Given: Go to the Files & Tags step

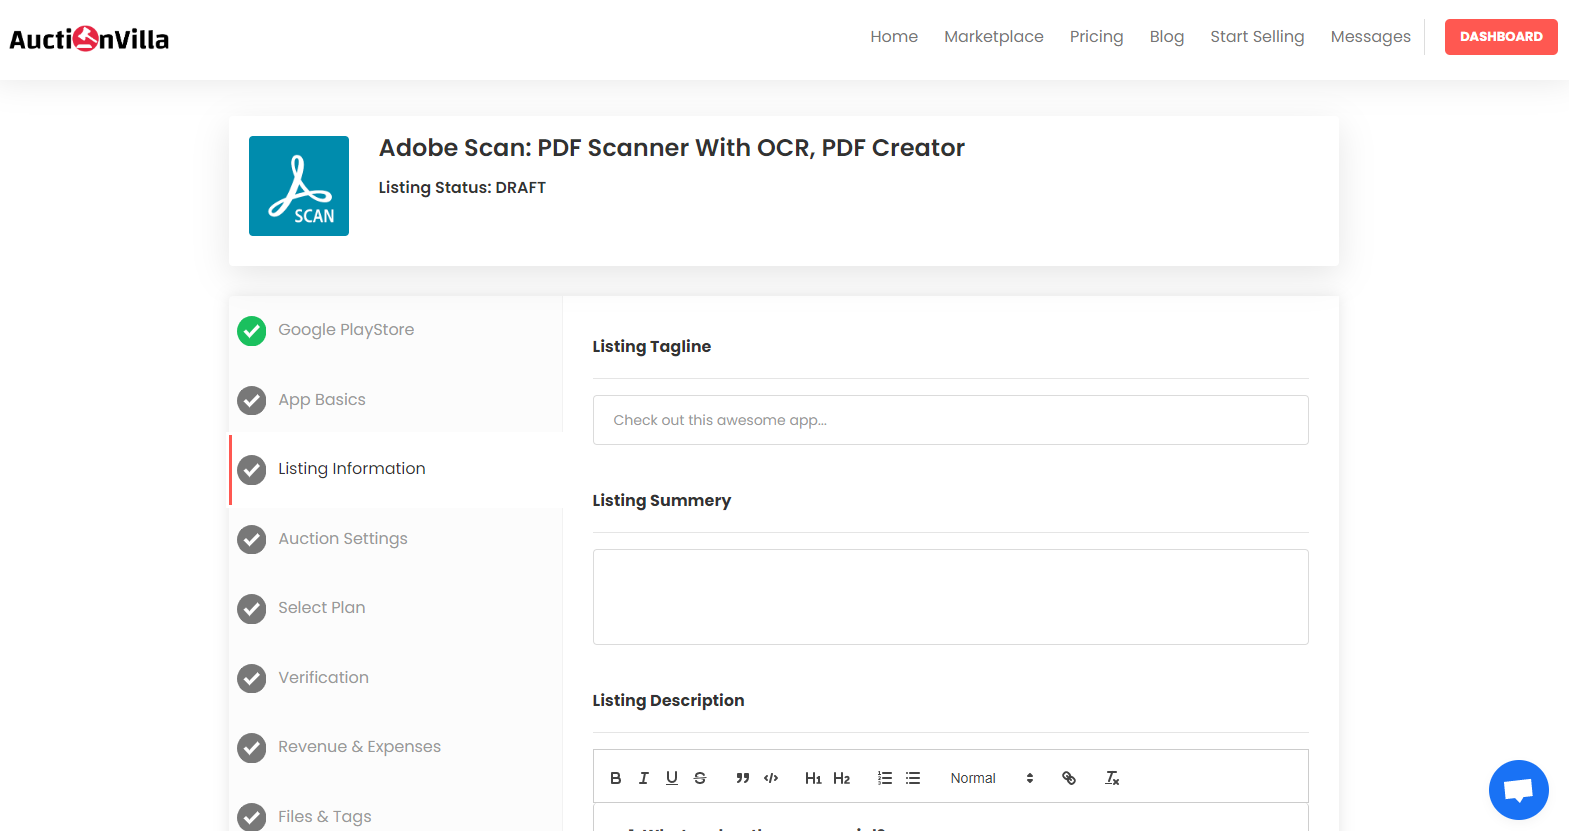Looking at the screenshot, I should point(325,816).
